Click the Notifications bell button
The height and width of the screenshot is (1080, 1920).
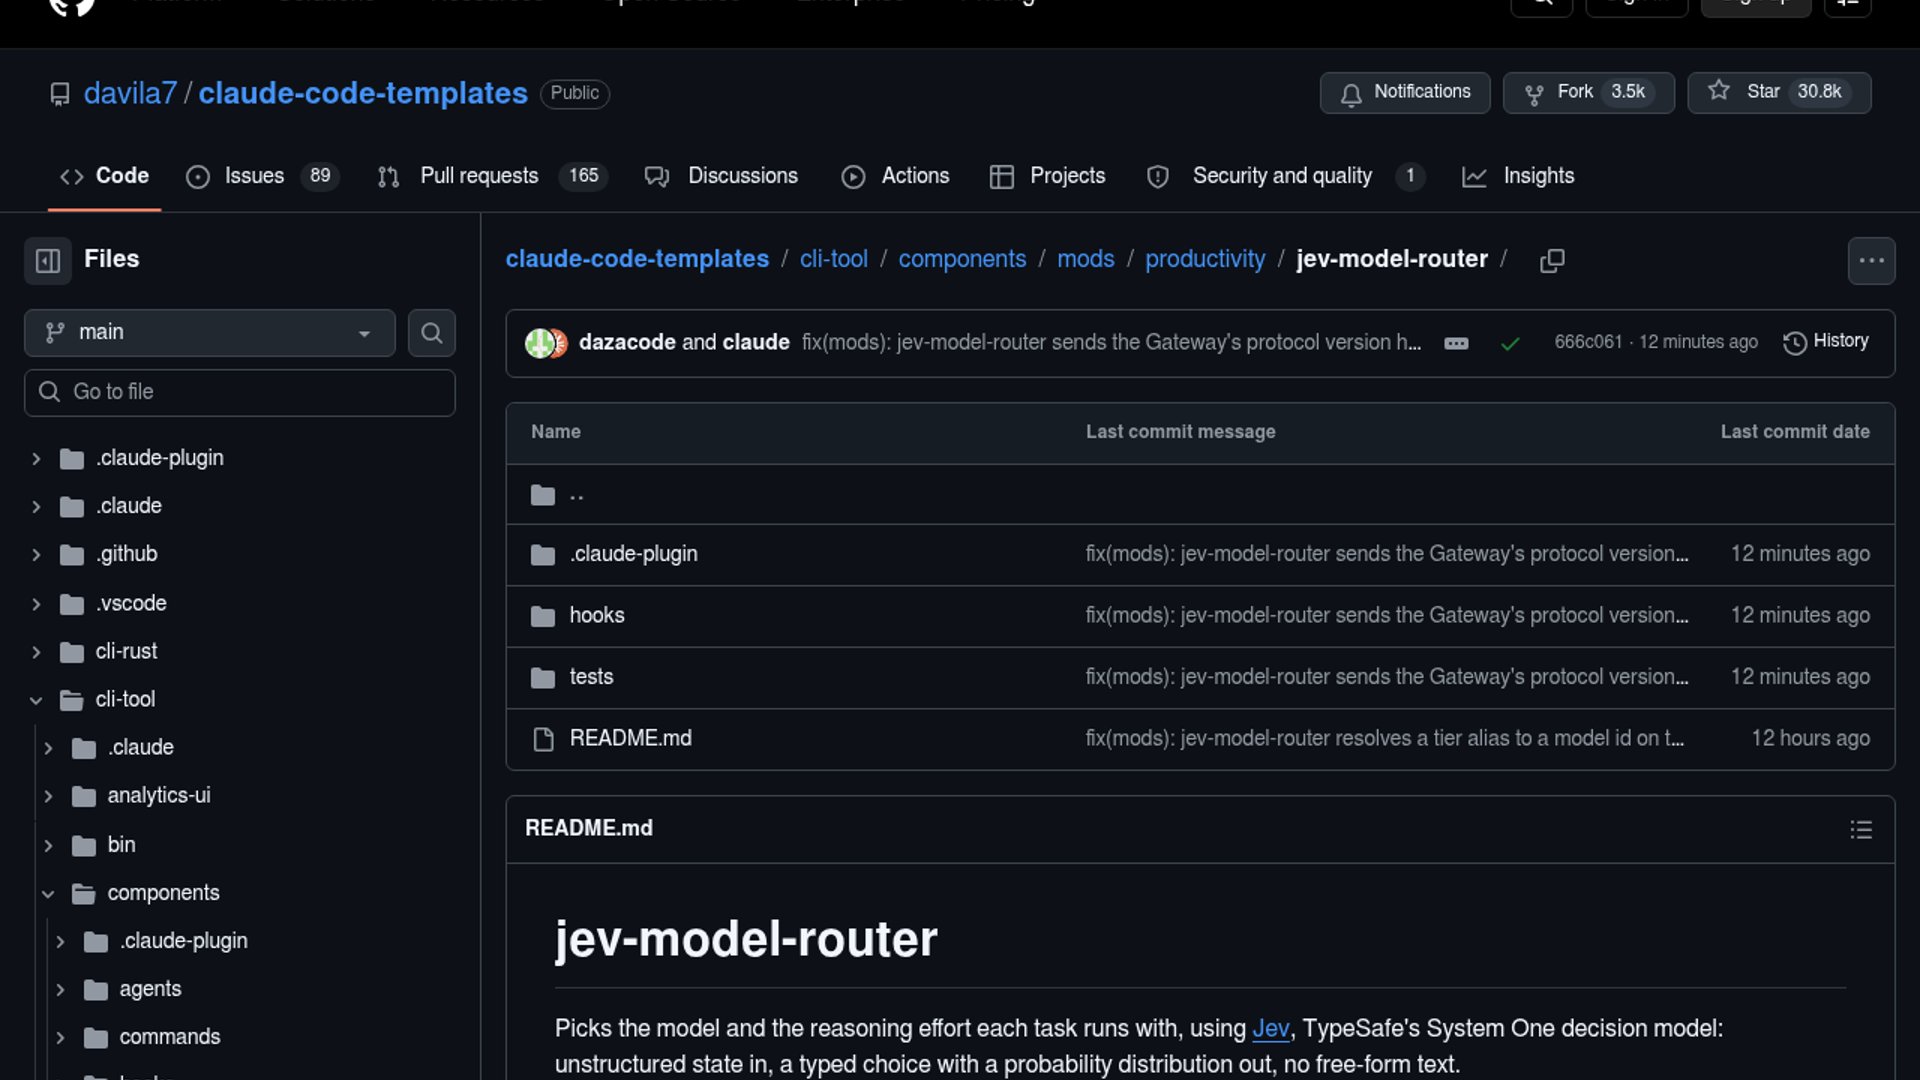1404,92
